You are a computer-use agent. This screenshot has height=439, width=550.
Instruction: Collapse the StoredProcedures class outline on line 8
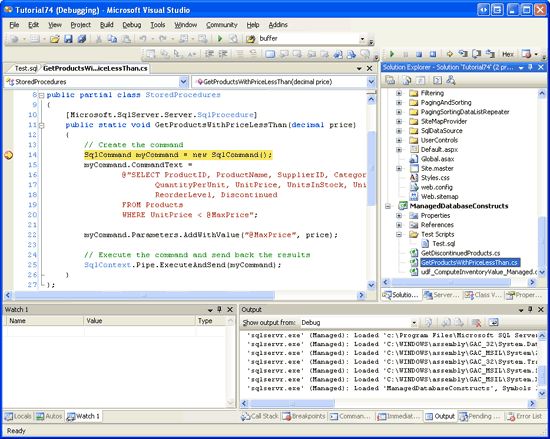(x=41, y=95)
